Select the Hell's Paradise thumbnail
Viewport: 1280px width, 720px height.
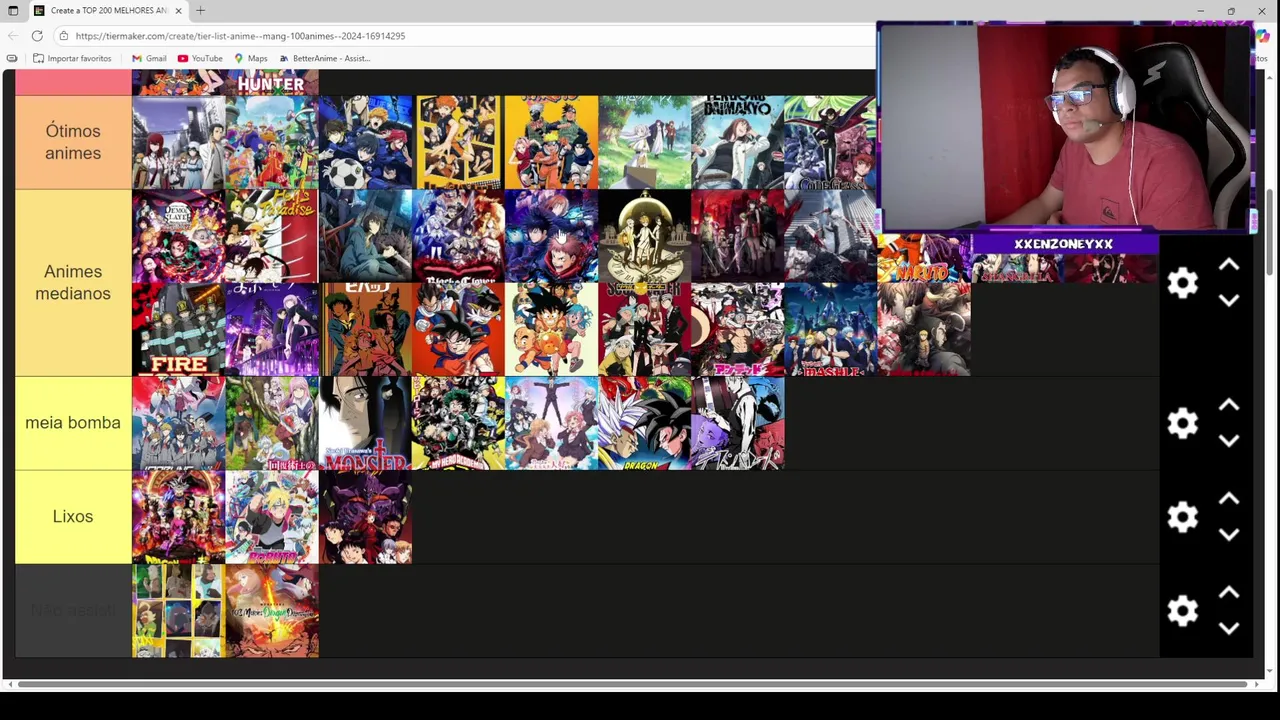point(272,236)
